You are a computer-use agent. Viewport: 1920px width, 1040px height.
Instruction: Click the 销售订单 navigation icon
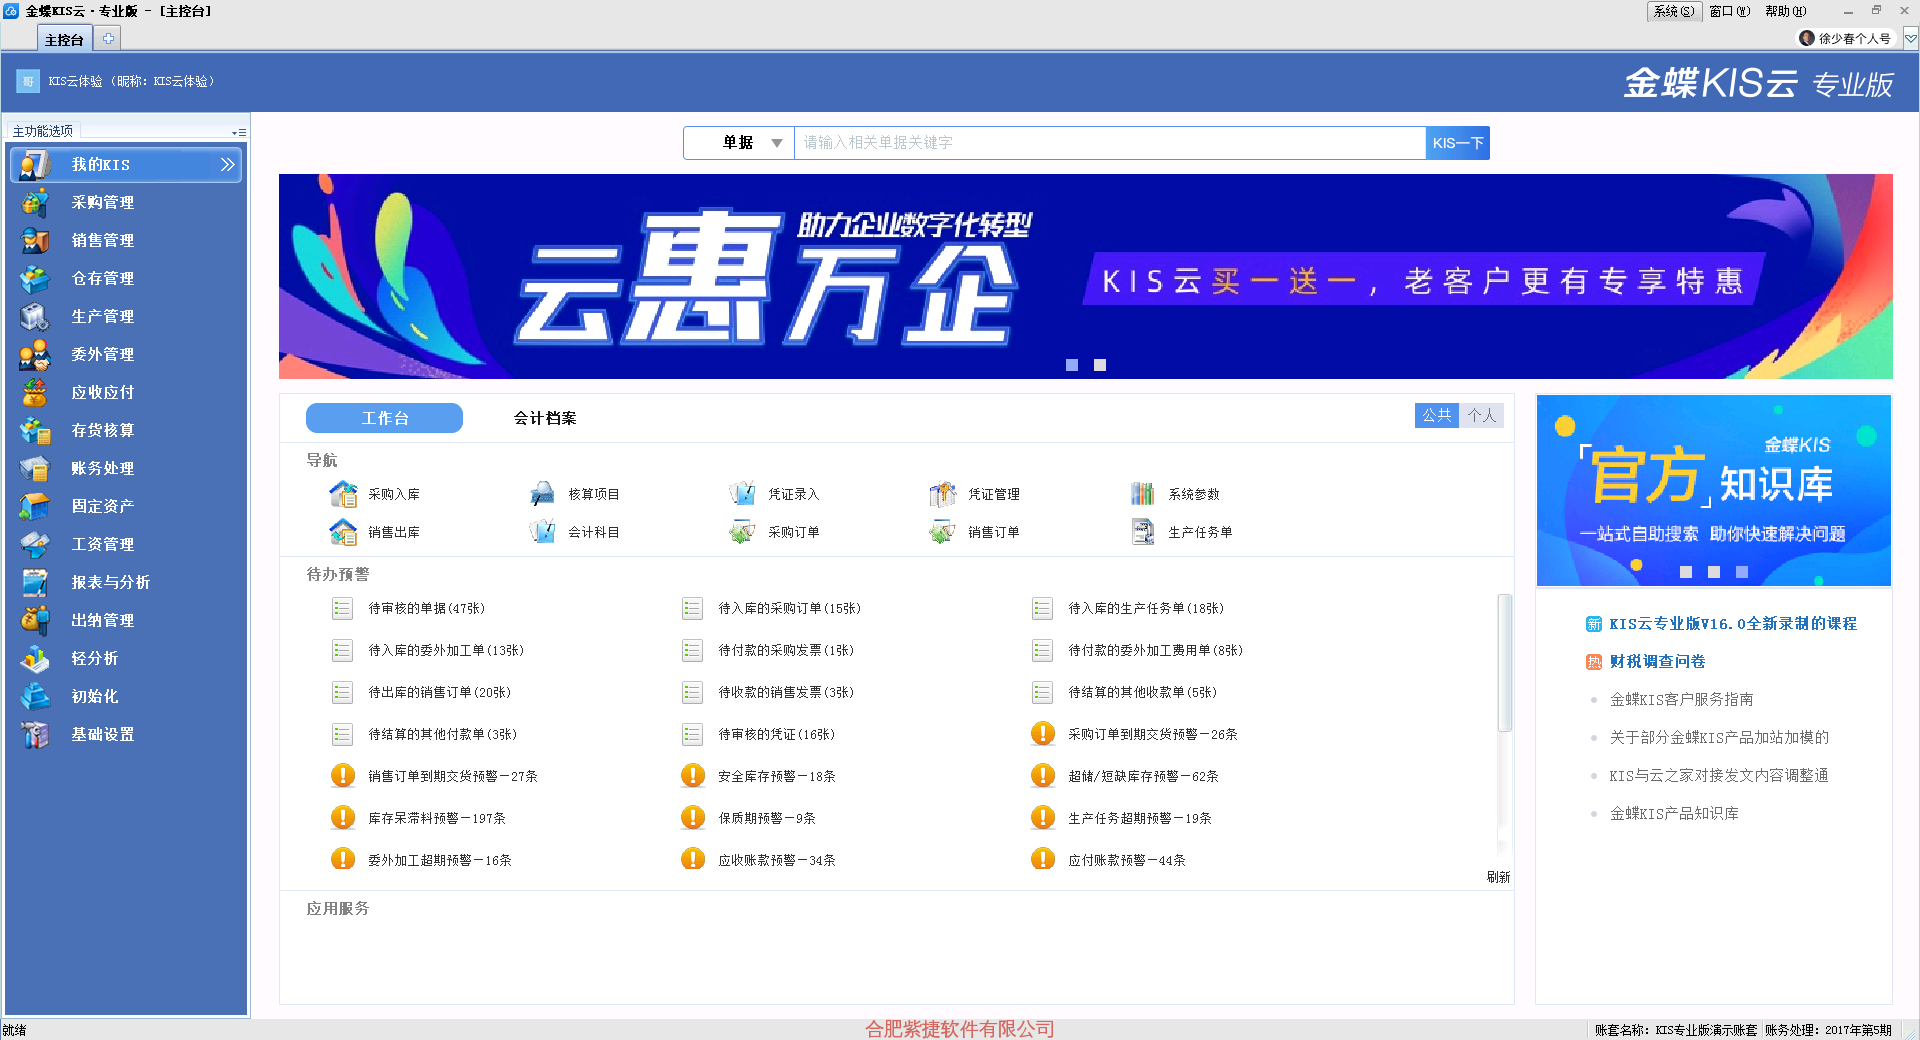tap(942, 532)
